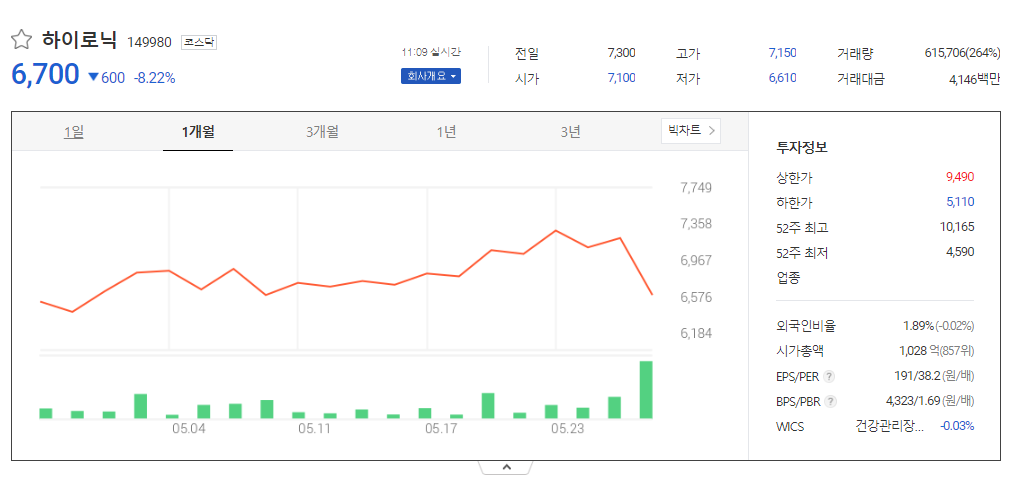The image size is (1023, 481).
Task: Click the EPS/PER help question icon
Action: tap(829, 377)
